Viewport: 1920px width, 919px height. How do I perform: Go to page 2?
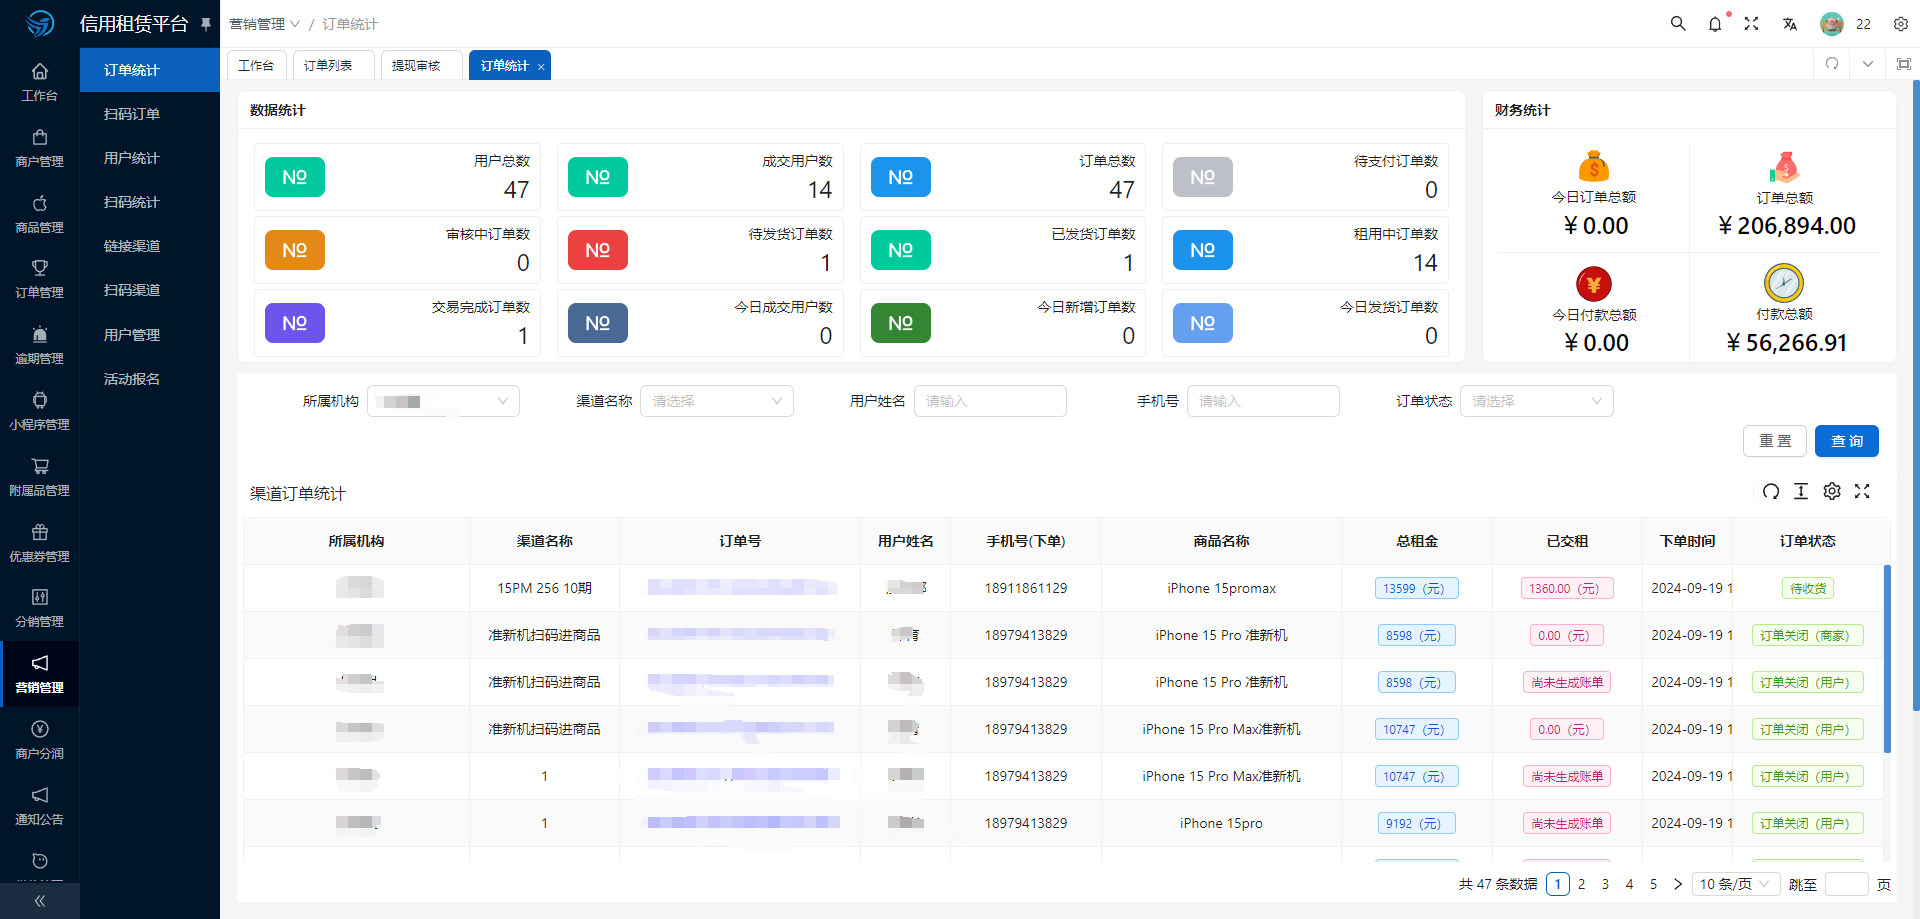click(x=1581, y=884)
